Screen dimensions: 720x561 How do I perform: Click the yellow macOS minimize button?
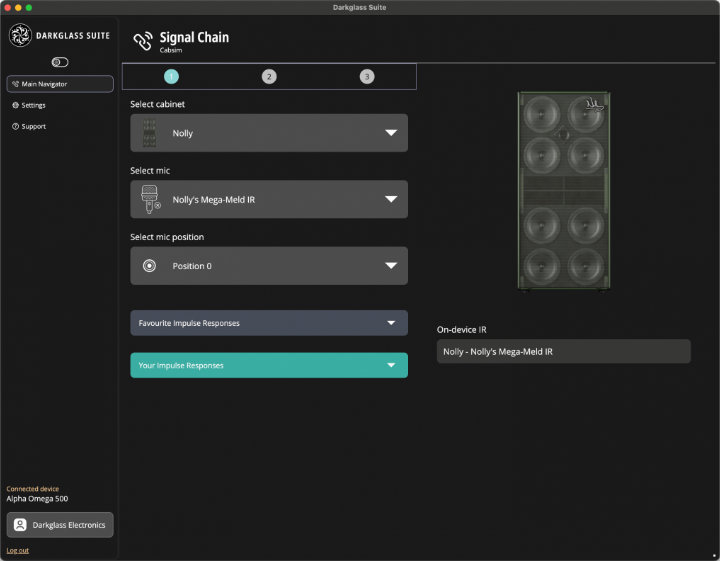click(18, 7)
